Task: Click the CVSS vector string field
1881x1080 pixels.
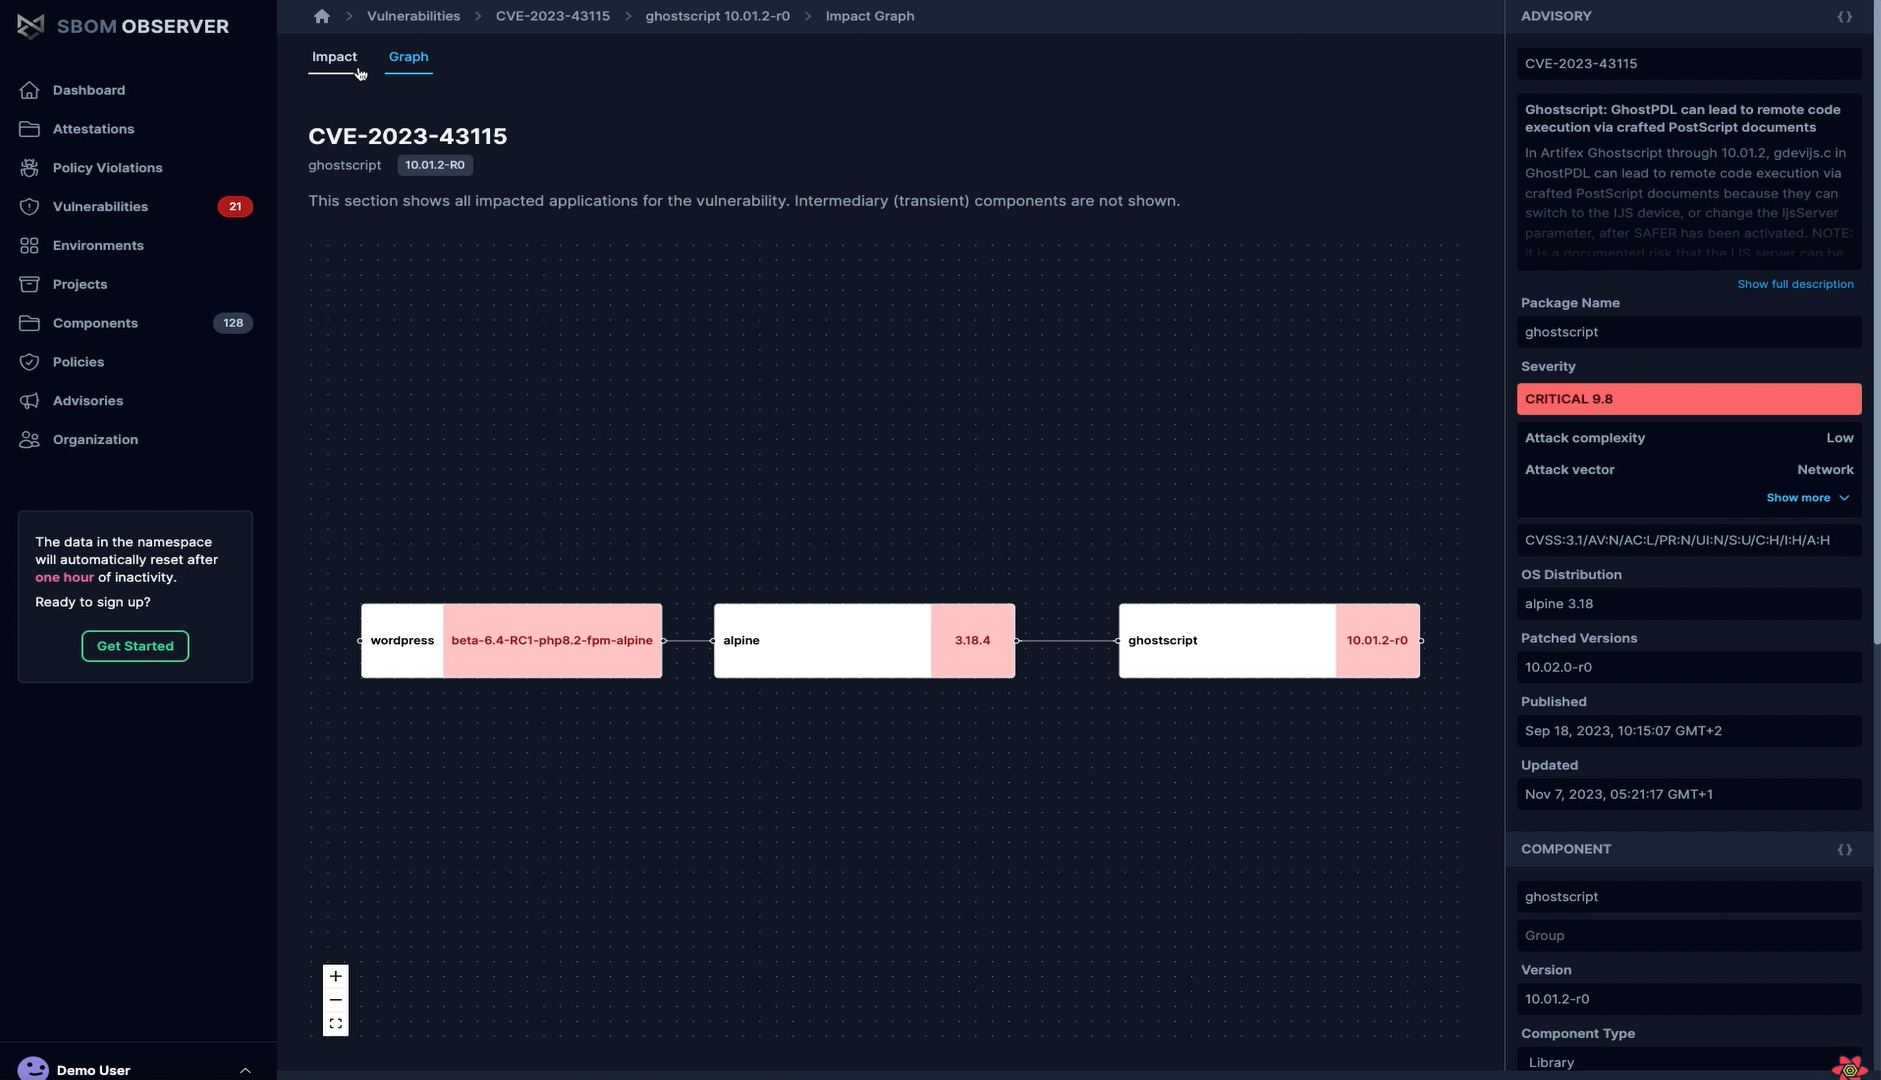Action: click(1689, 540)
